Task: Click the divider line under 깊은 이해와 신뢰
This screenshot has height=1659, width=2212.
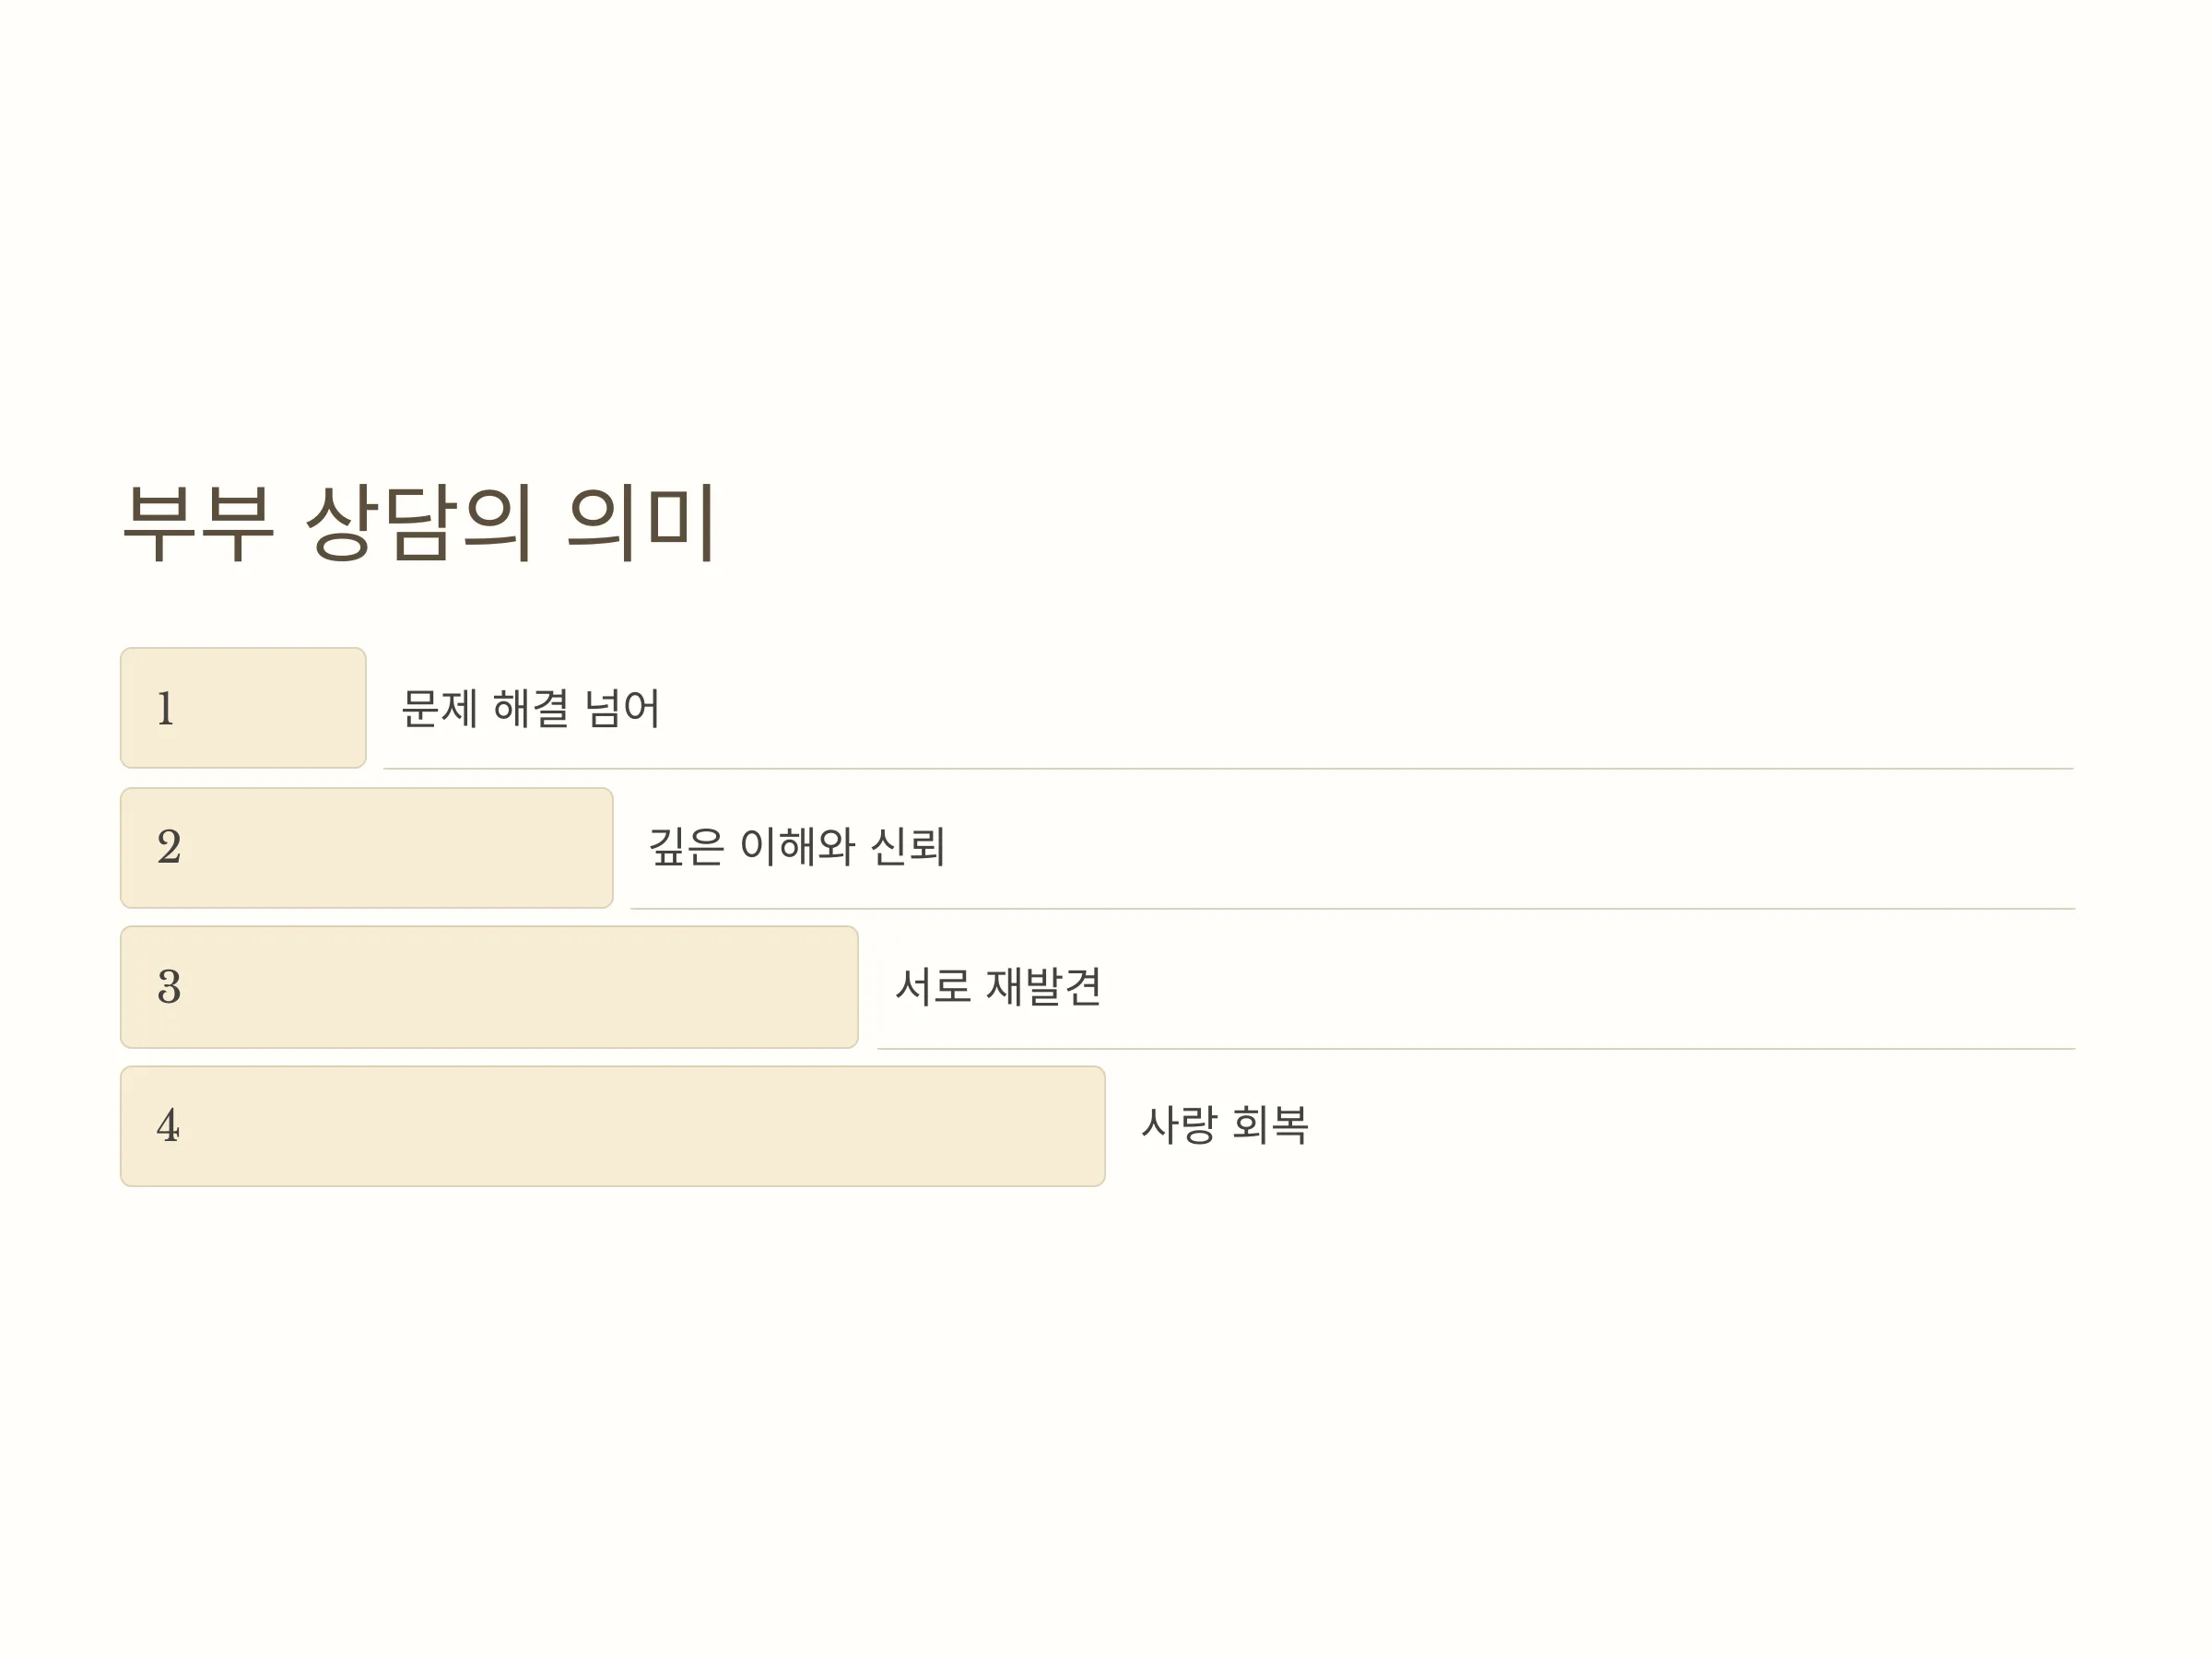Action: 1352,909
